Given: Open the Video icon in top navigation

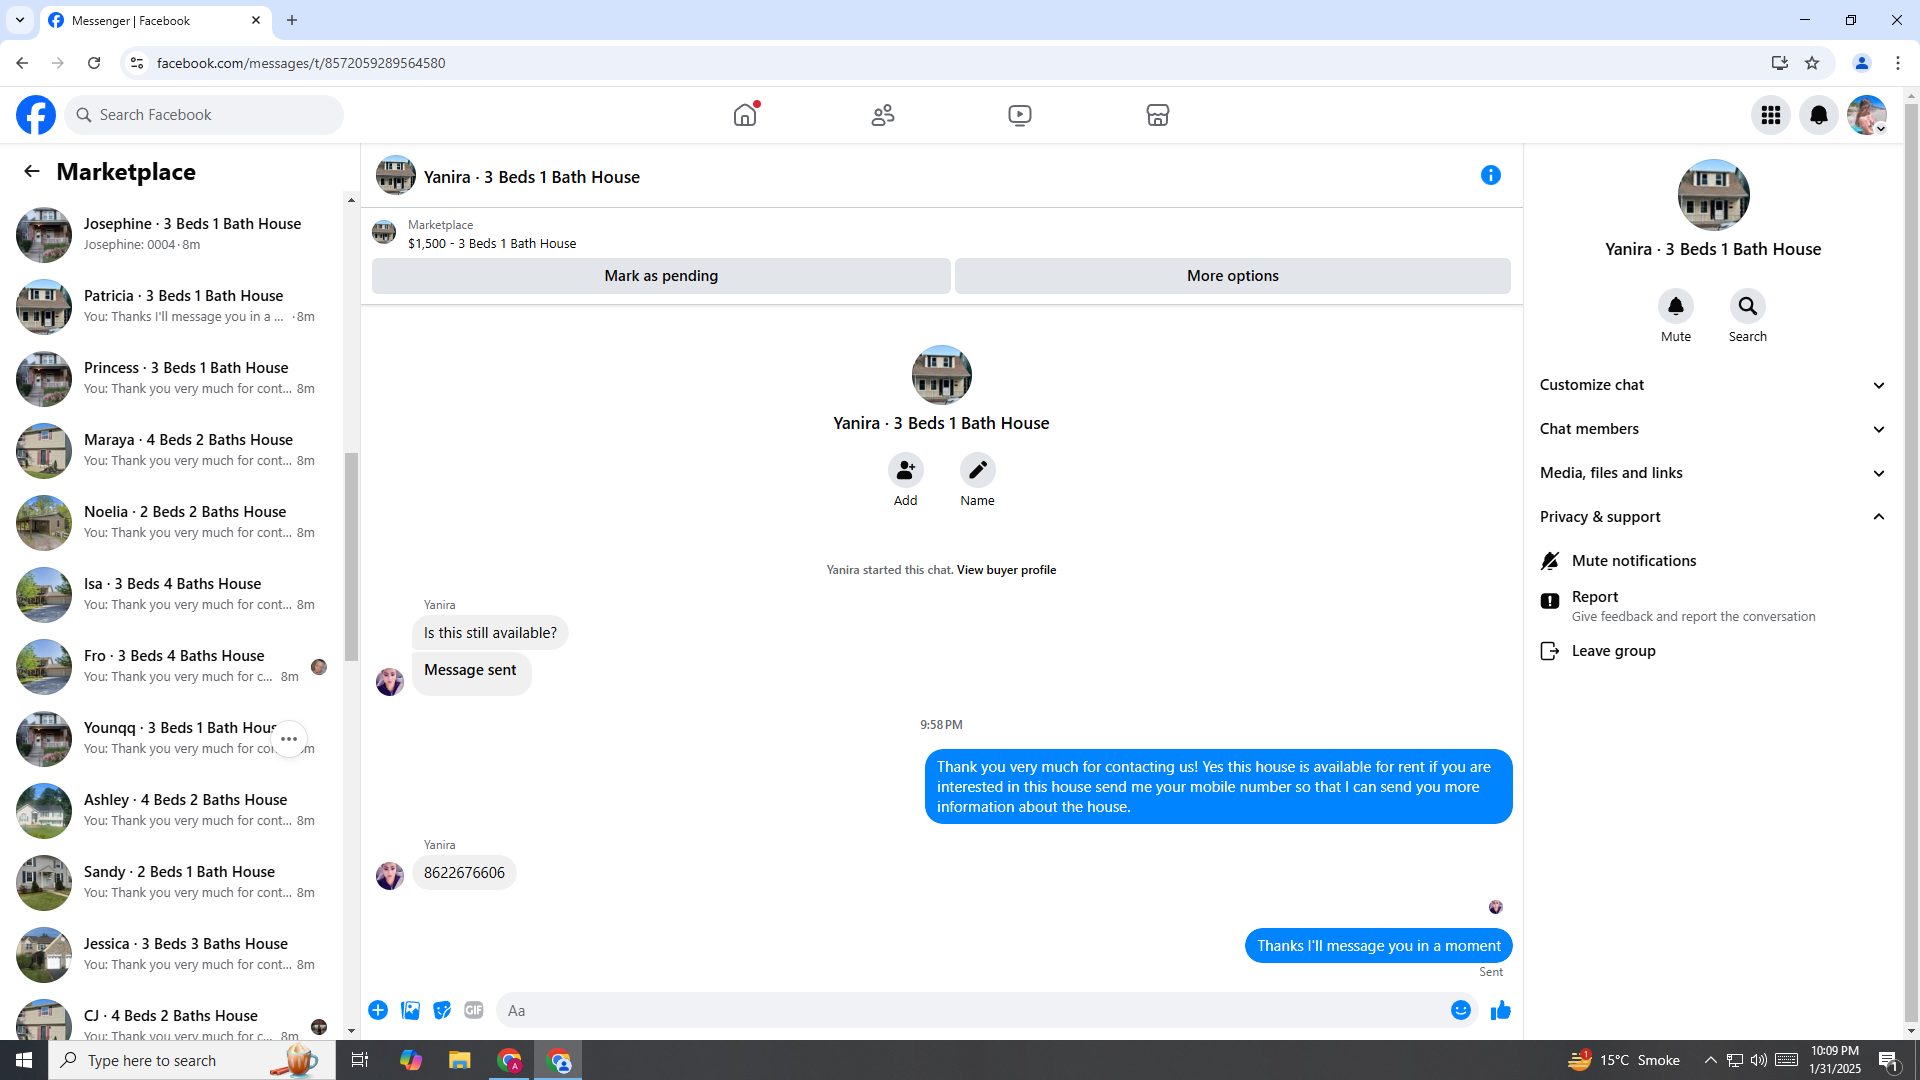Looking at the screenshot, I should (1020, 115).
